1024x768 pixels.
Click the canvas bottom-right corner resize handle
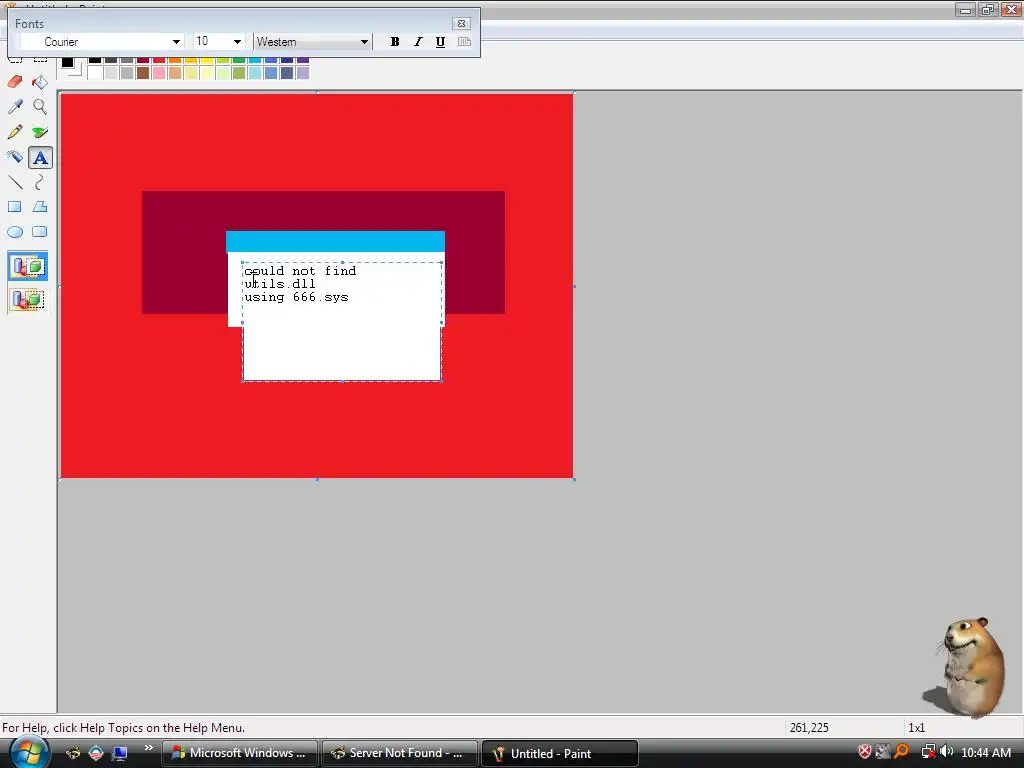click(x=574, y=479)
